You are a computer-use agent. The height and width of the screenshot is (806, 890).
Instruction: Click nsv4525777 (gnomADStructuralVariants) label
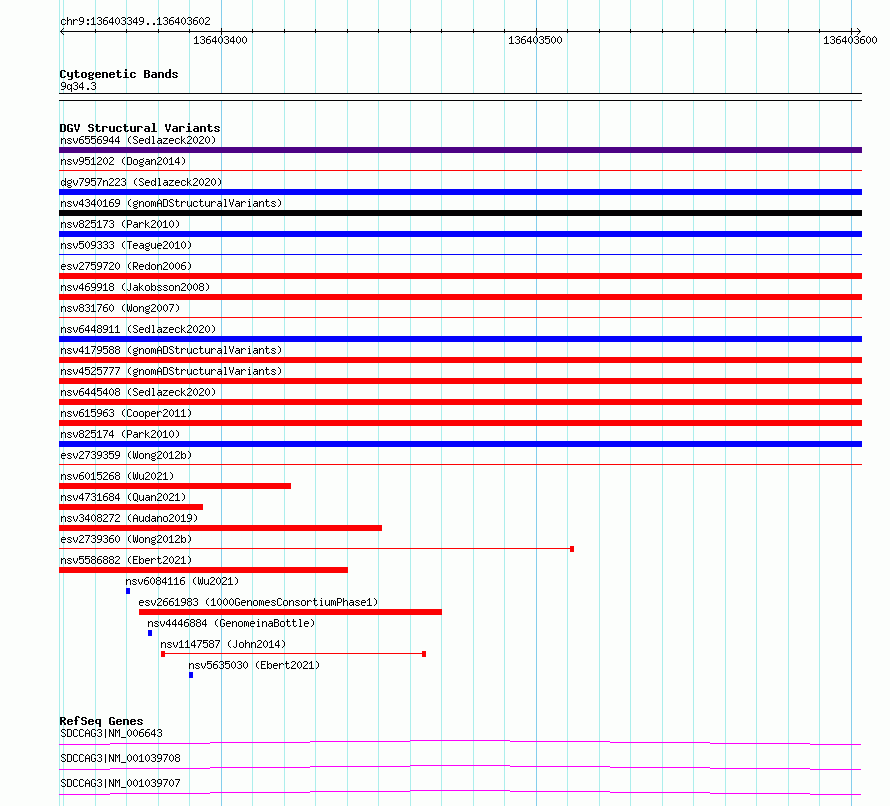pyautogui.click(x=171, y=371)
